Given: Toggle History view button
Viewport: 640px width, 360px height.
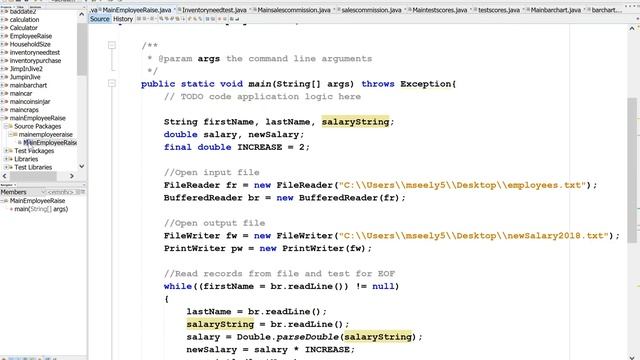Looking at the screenshot, I should [123, 19].
